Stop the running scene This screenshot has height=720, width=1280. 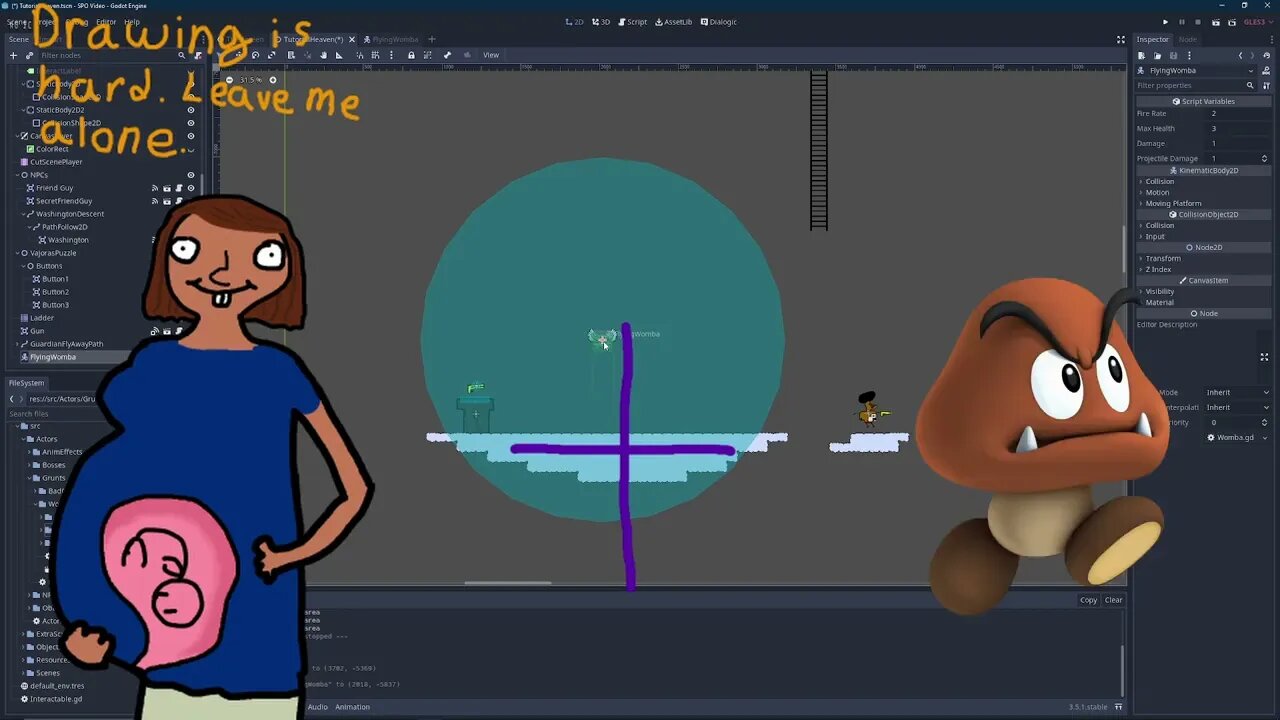click(x=1199, y=21)
